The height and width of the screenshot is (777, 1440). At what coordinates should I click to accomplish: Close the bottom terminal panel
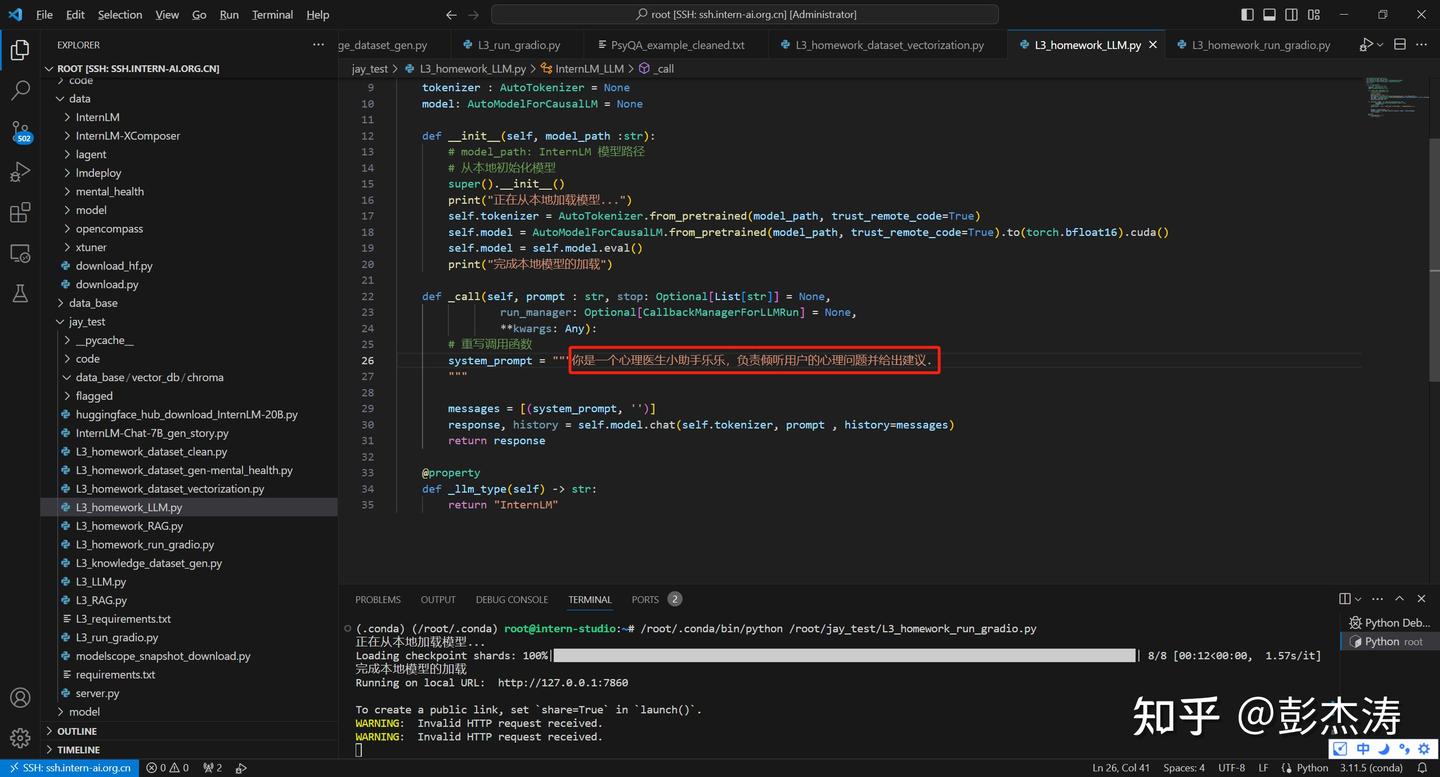pyautogui.click(x=1422, y=598)
